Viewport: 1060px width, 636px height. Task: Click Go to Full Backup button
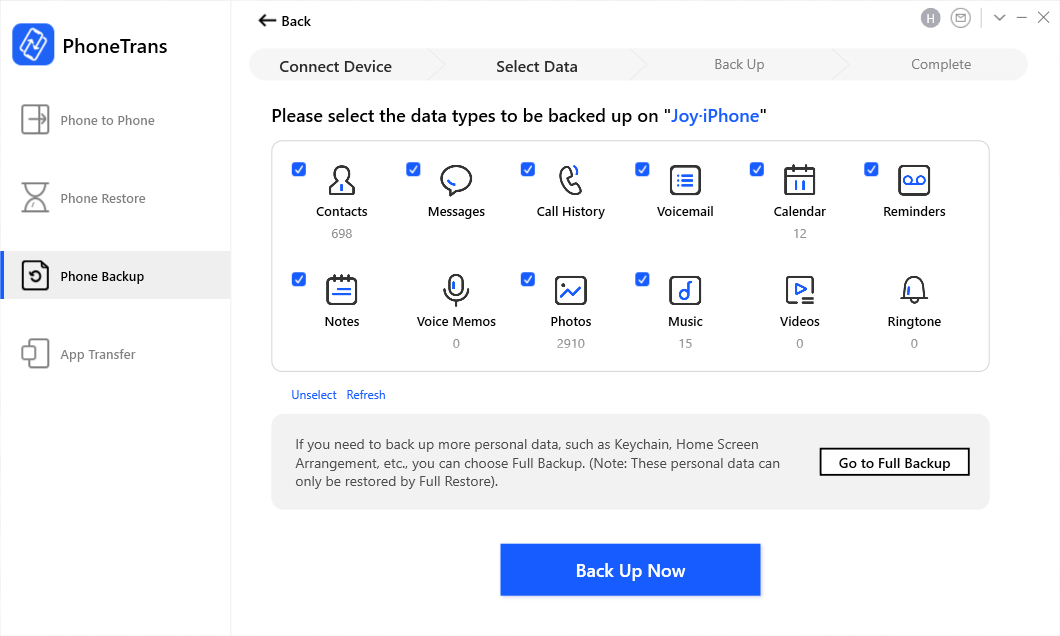point(894,462)
